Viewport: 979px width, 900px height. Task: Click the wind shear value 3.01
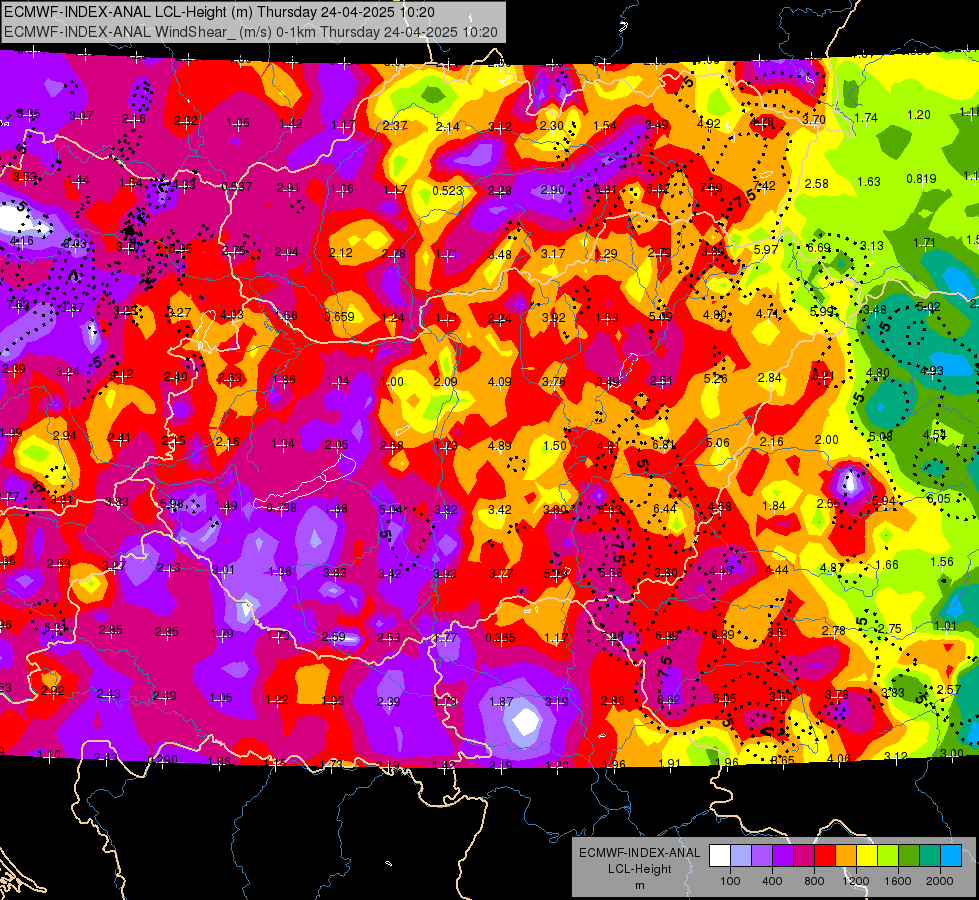click(x=223, y=570)
